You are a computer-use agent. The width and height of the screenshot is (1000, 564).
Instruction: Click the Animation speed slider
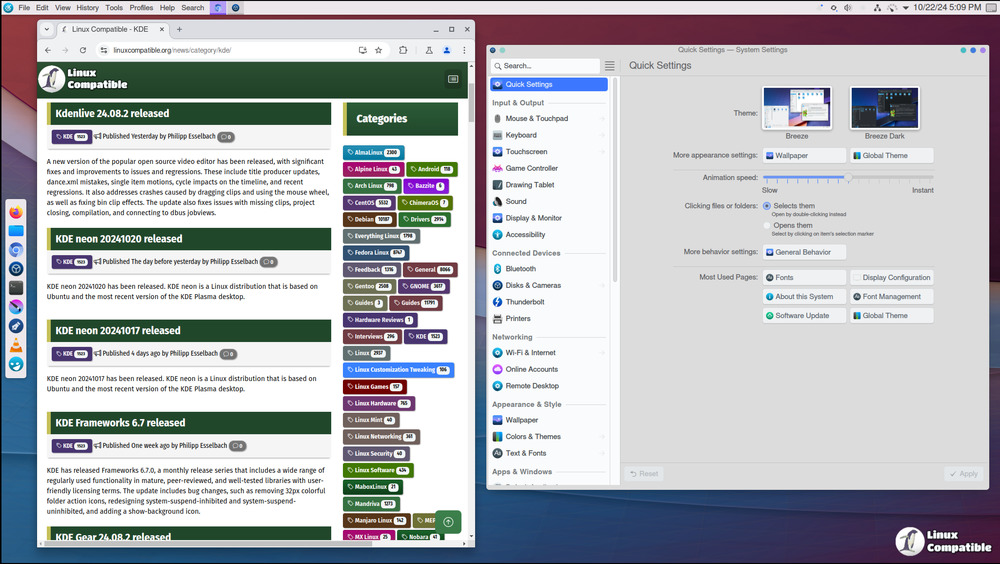[848, 177]
